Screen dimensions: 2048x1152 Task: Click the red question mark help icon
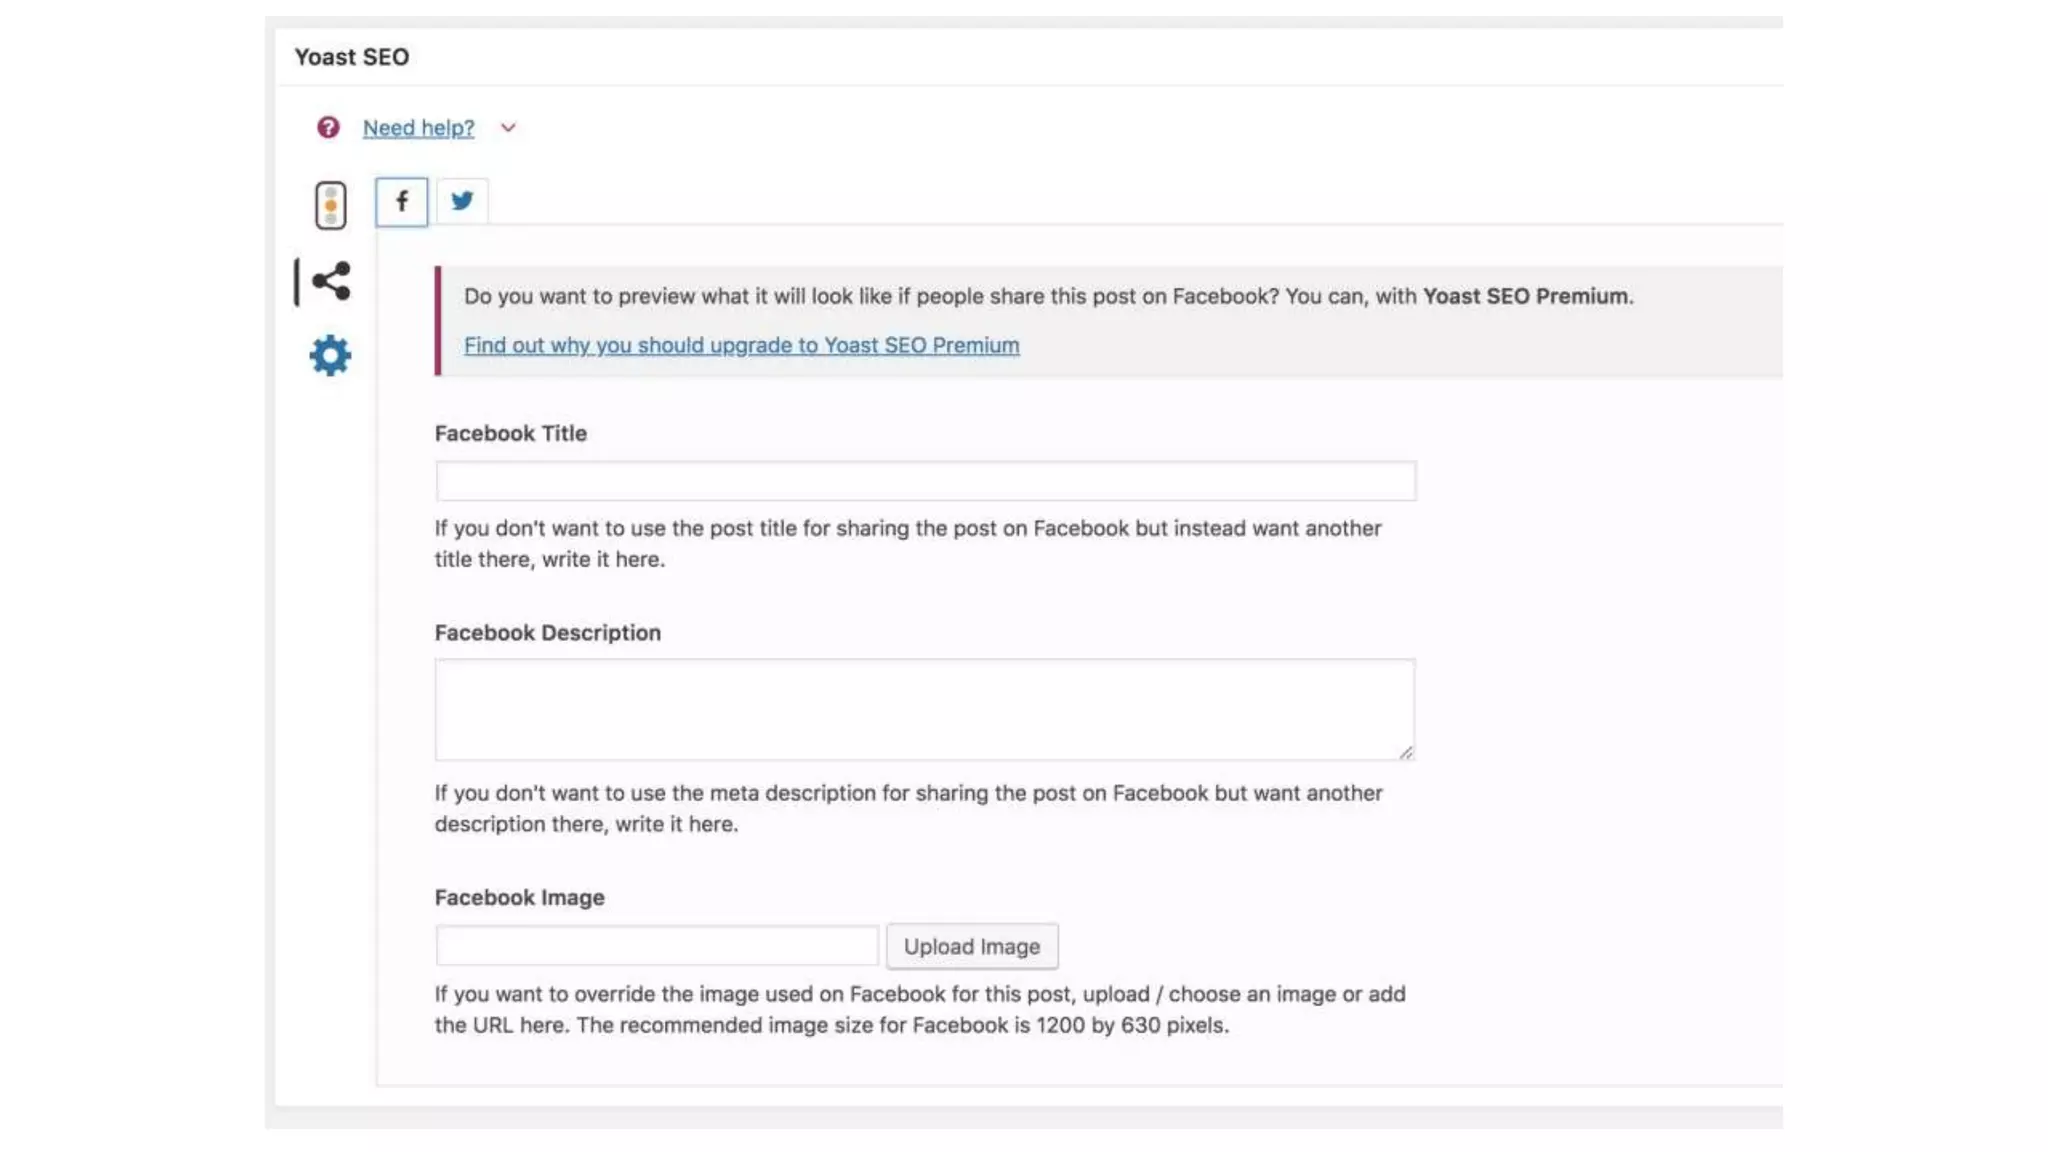click(x=328, y=127)
